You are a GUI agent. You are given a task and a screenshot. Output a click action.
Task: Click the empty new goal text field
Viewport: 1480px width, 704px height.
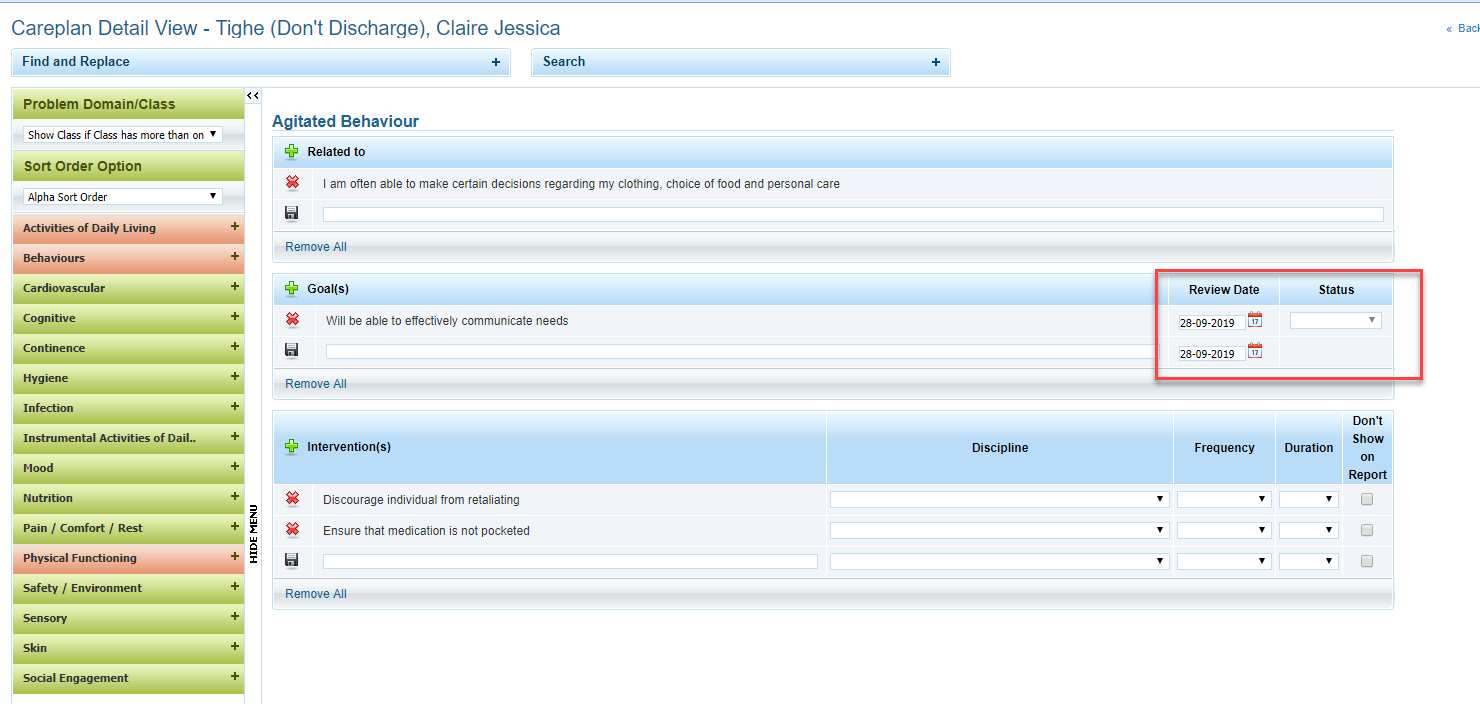pyautogui.click(x=740, y=352)
